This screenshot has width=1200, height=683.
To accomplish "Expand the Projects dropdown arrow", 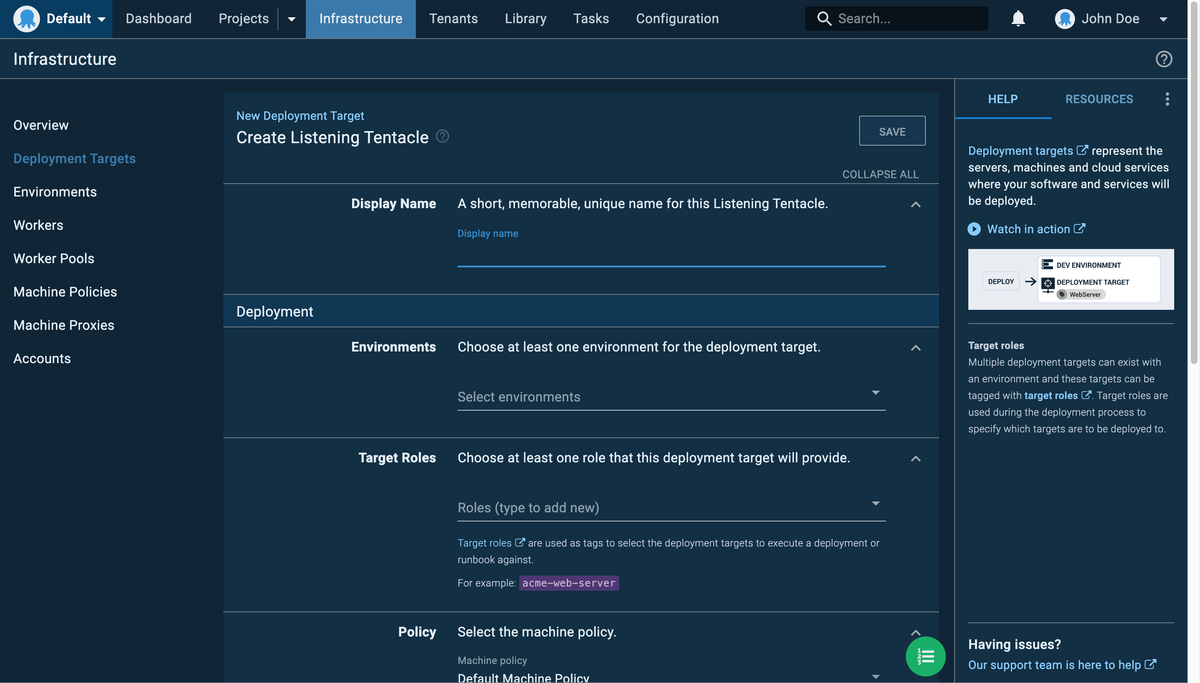I will [291, 19].
